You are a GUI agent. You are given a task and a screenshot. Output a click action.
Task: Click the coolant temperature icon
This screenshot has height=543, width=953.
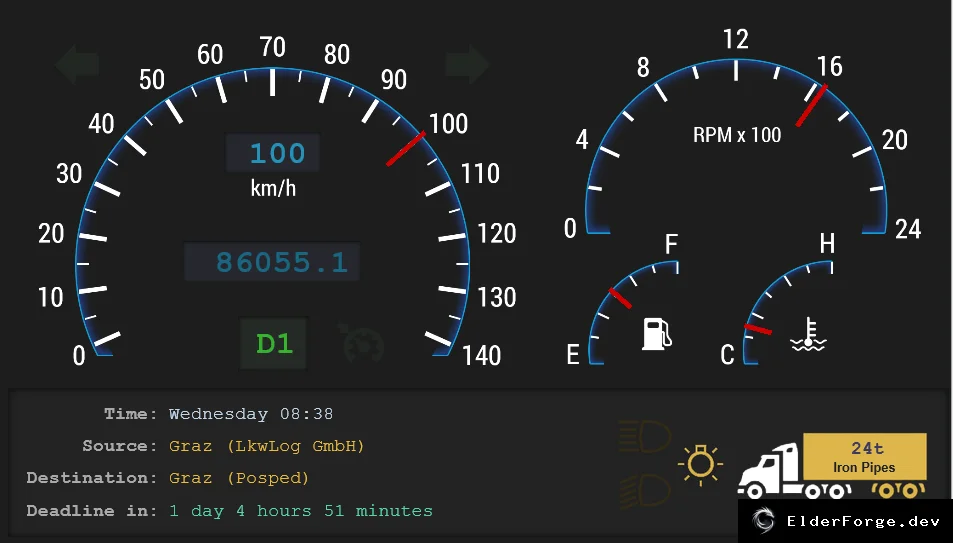point(808,334)
